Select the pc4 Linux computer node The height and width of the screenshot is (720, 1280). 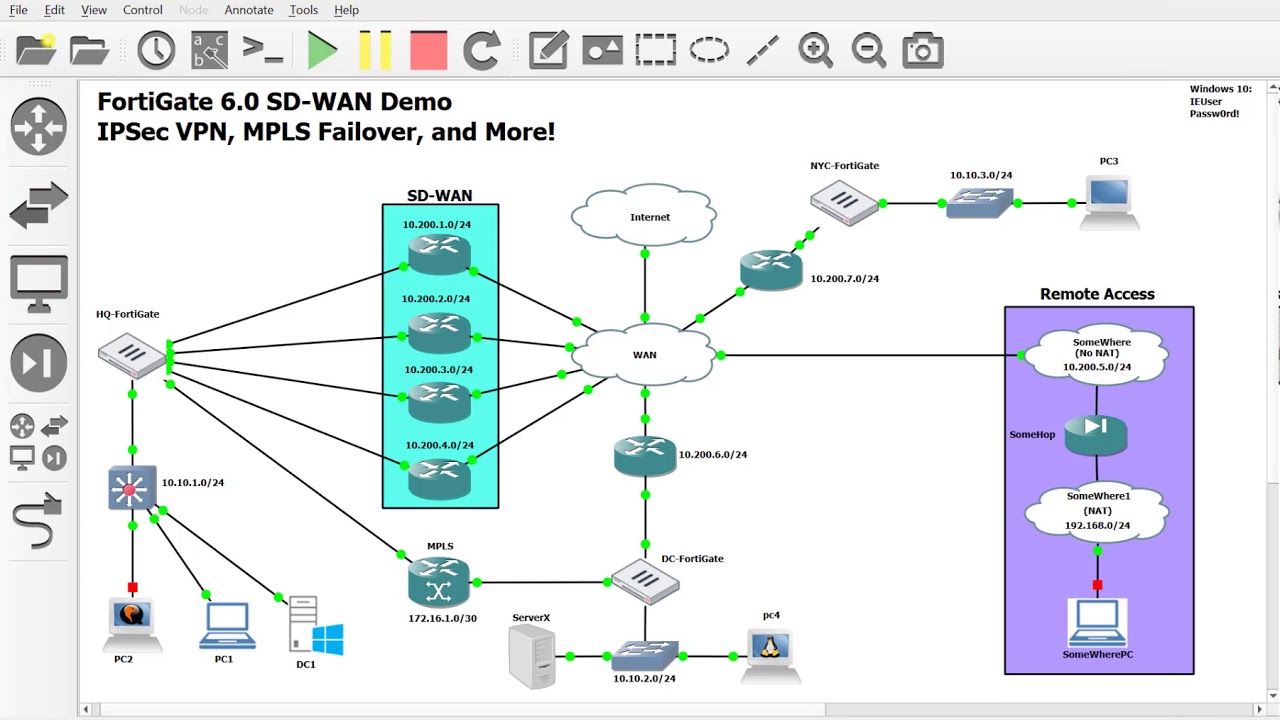[770, 655]
